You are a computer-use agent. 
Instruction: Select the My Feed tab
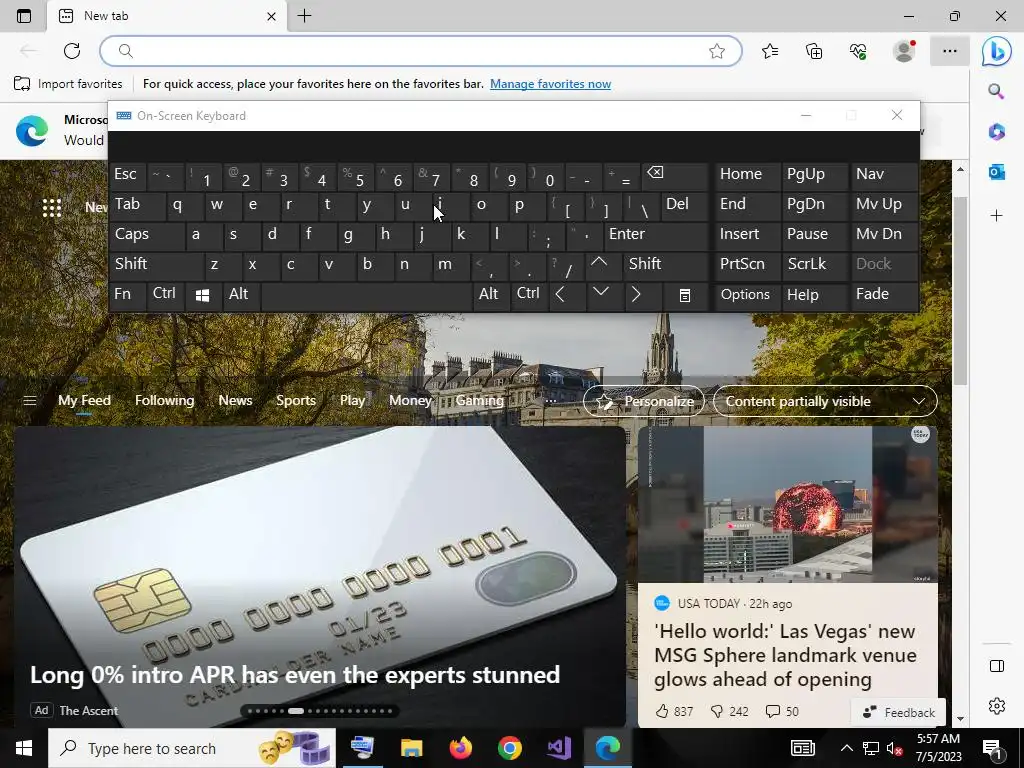[x=84, y=400]
